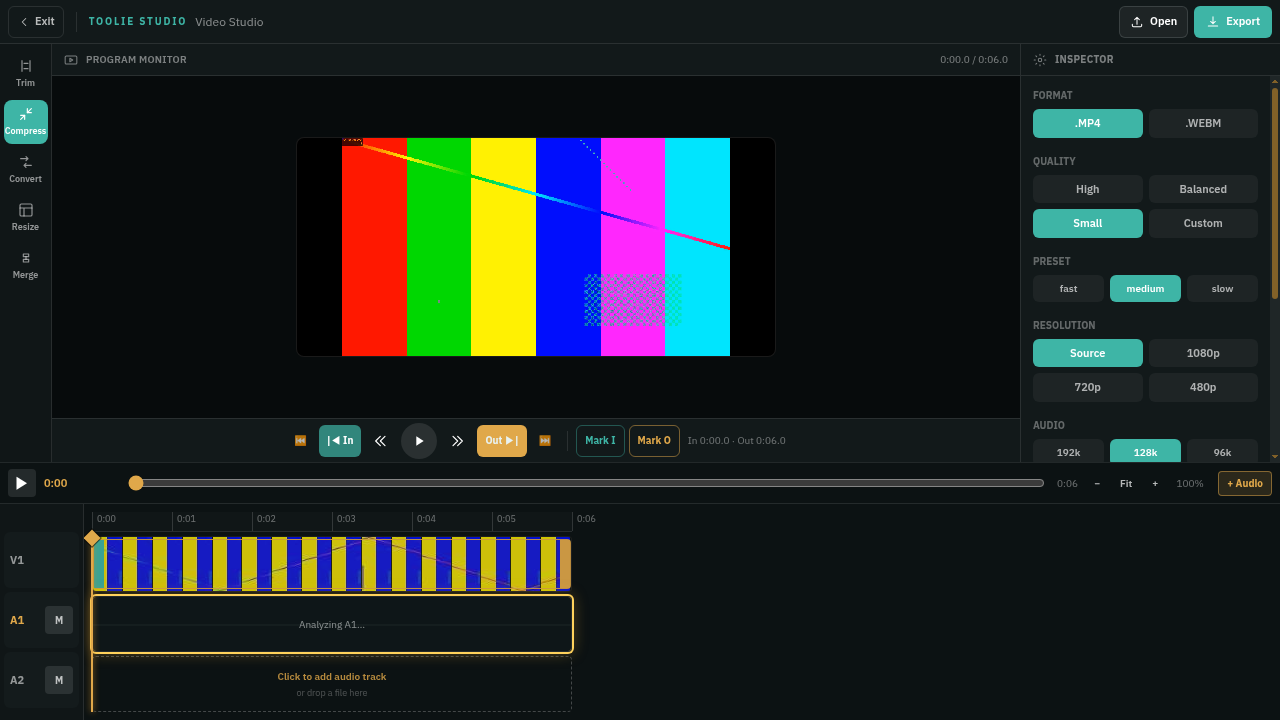Open the Convert tool

coord(25,169)
